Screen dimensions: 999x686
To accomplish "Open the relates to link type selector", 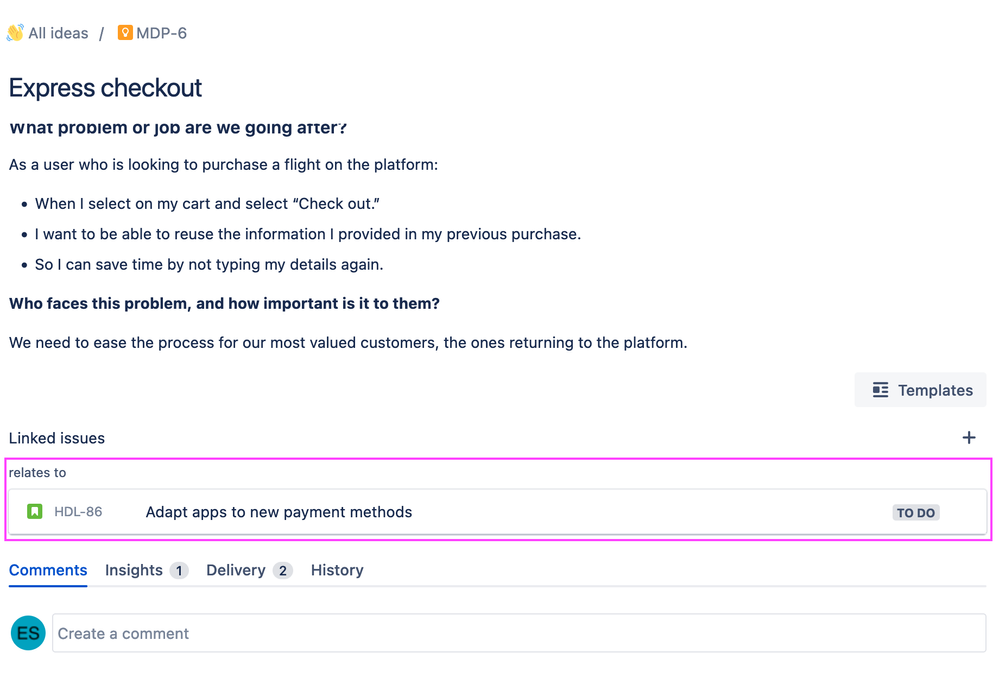I will pyautogui.click(x=38, y=472).
